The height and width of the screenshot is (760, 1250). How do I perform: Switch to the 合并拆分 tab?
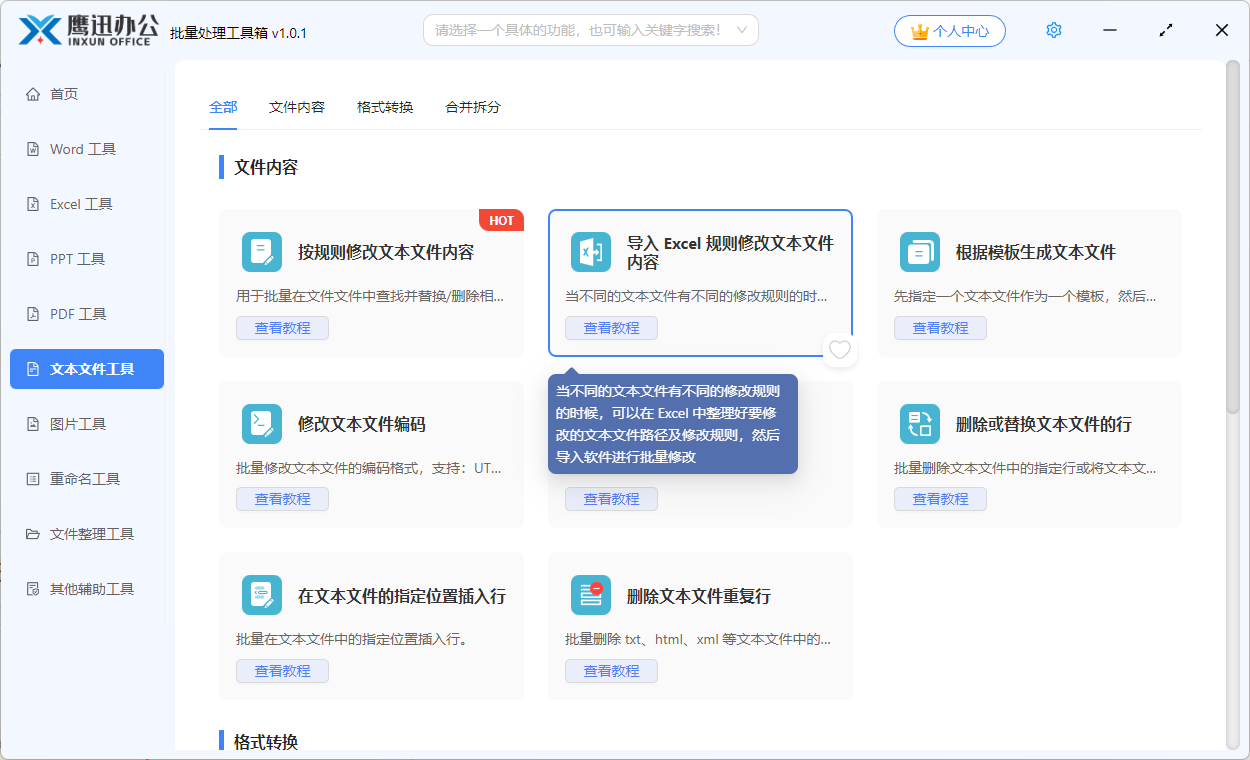(471, 106)
